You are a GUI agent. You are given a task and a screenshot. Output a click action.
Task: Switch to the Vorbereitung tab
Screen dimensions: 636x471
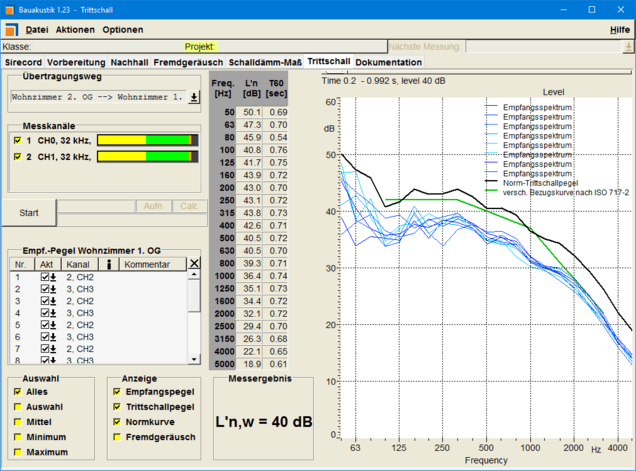tap(76, 62)
